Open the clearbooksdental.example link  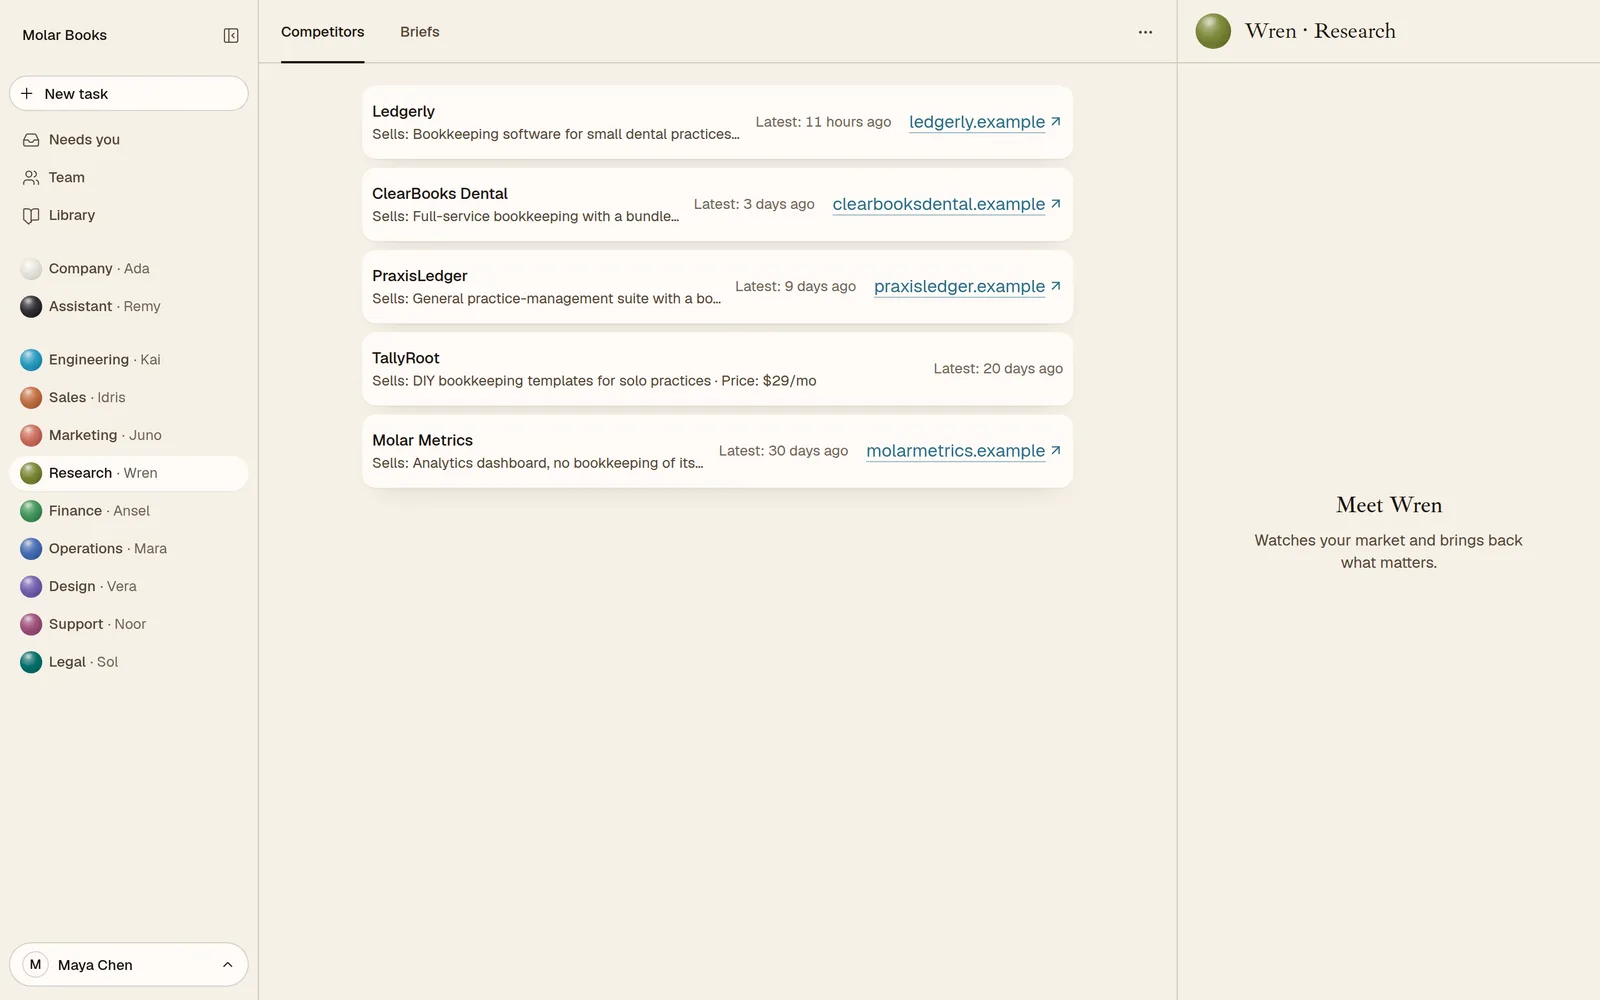click(947, 204)
